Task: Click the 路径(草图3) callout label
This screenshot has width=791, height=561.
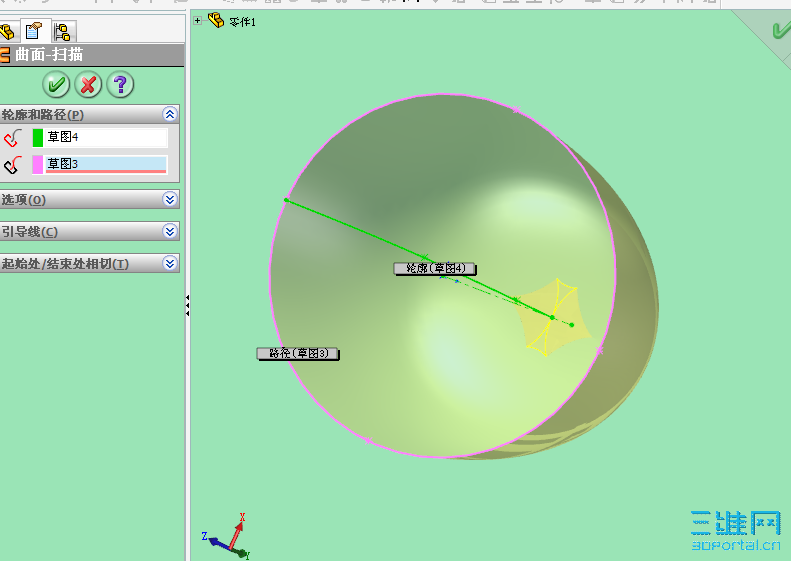Action: [x=298, y=354]
